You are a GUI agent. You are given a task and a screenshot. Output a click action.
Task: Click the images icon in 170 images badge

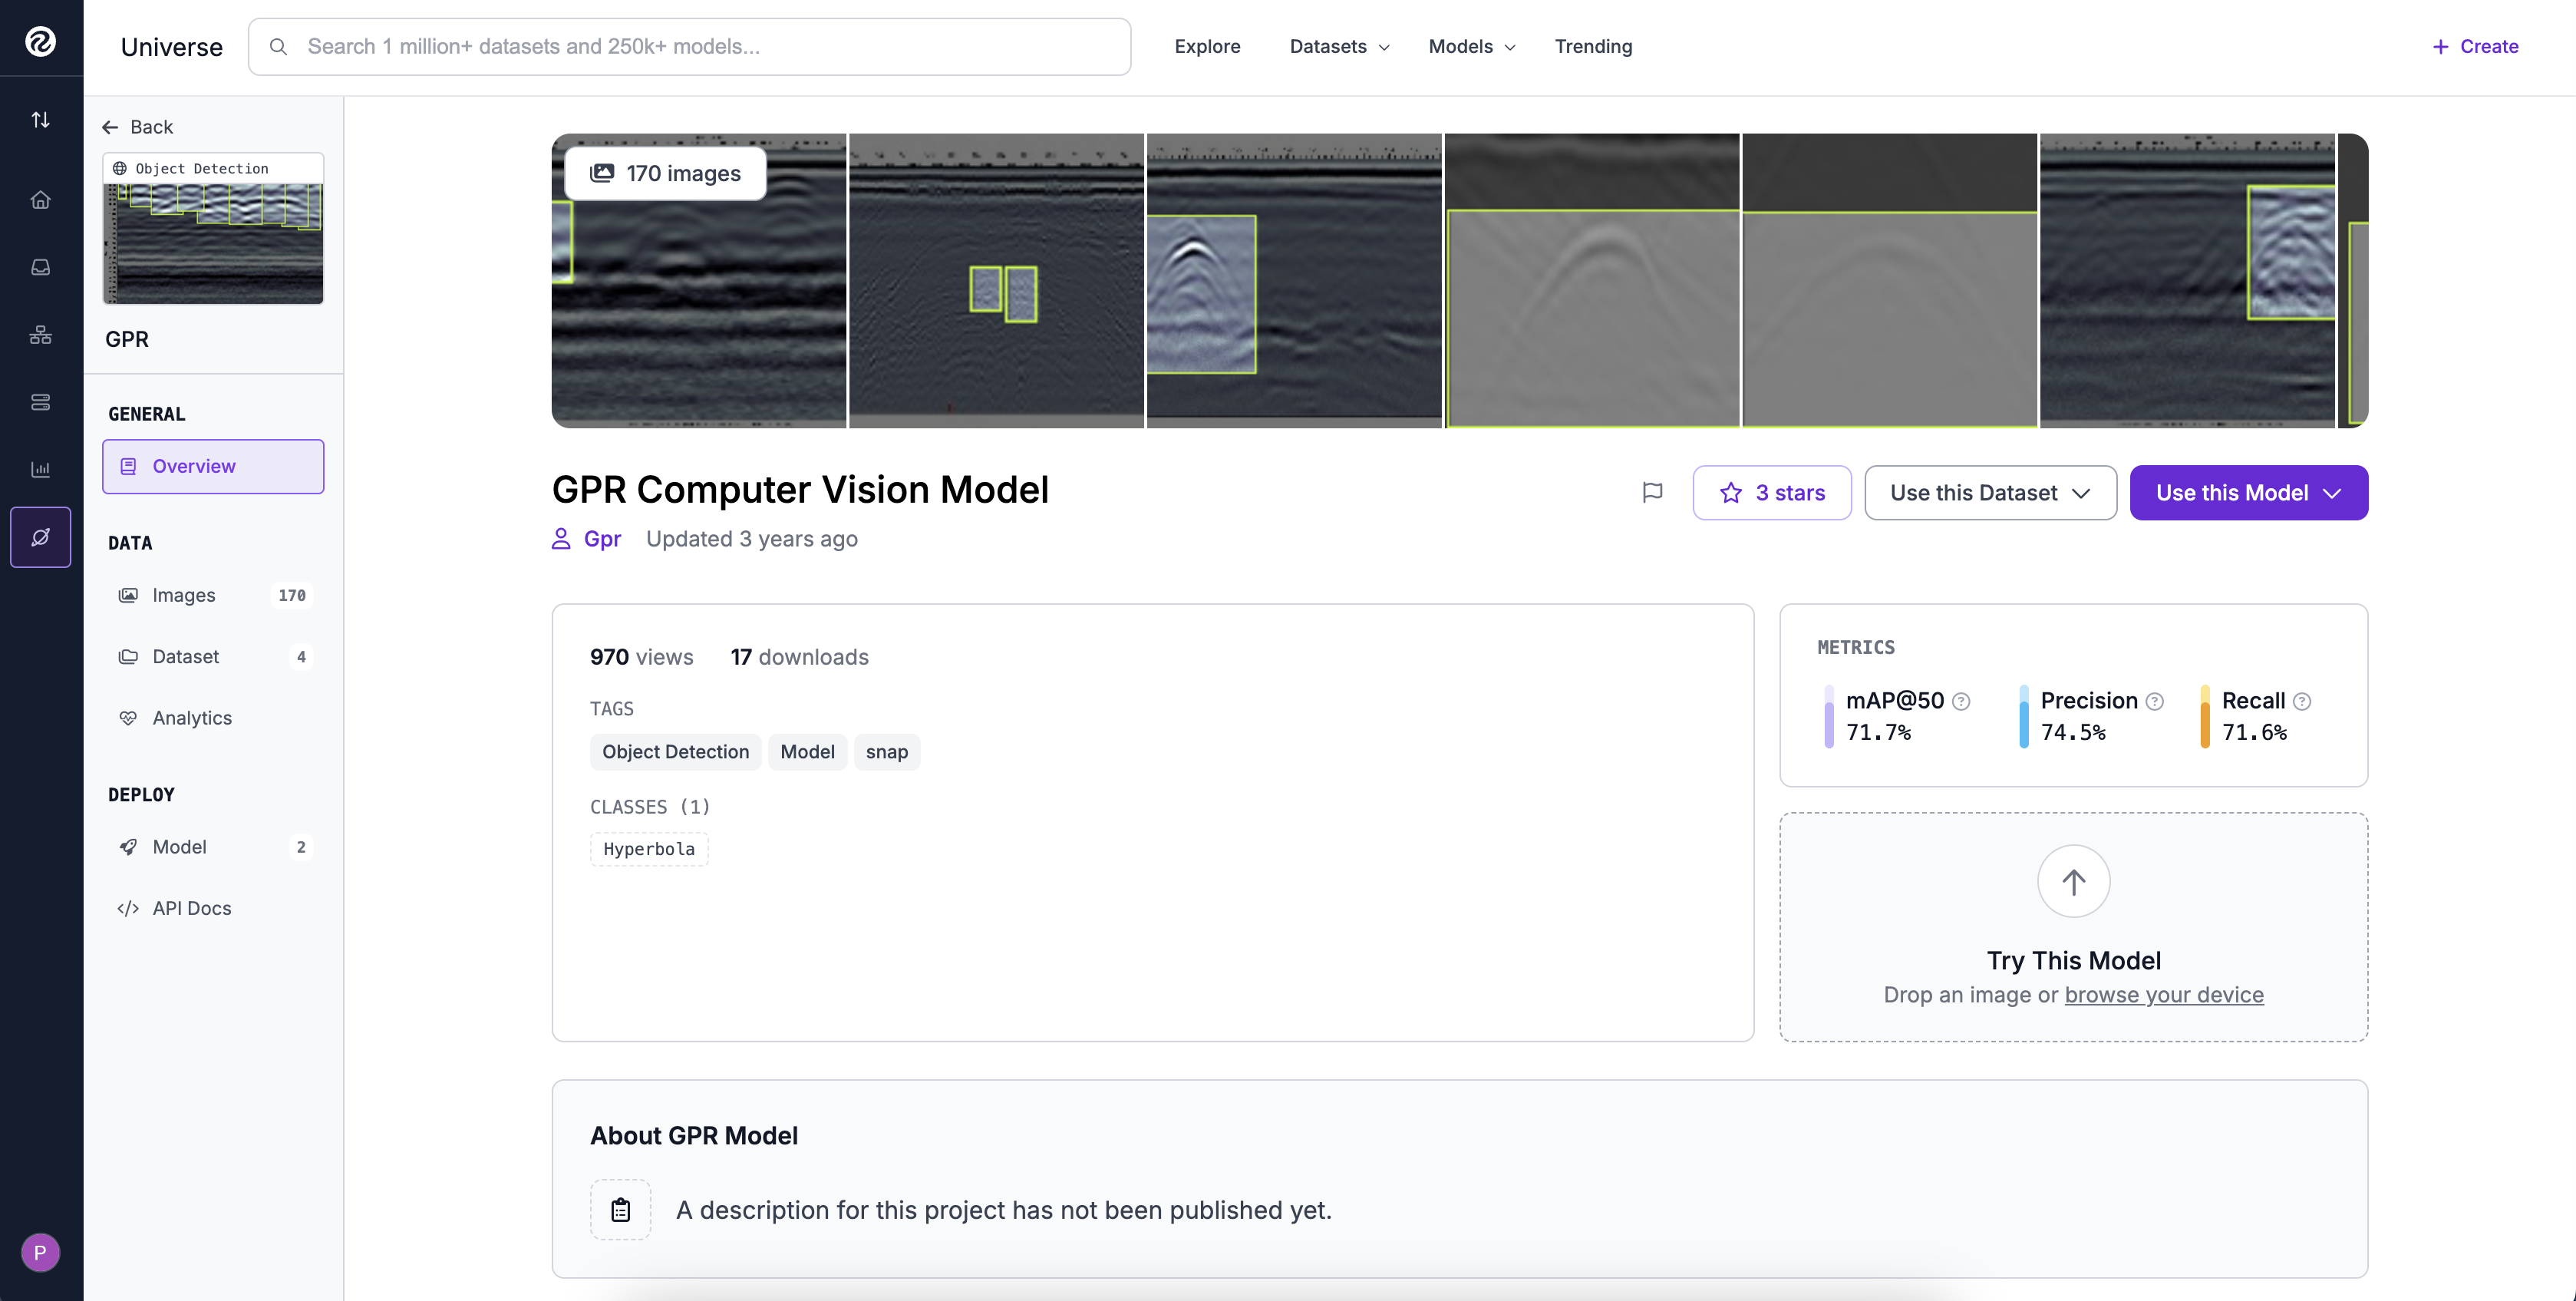[x=602, y=173]
